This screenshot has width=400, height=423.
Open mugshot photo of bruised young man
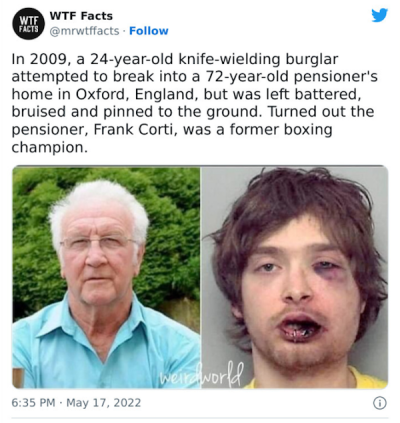295,277
